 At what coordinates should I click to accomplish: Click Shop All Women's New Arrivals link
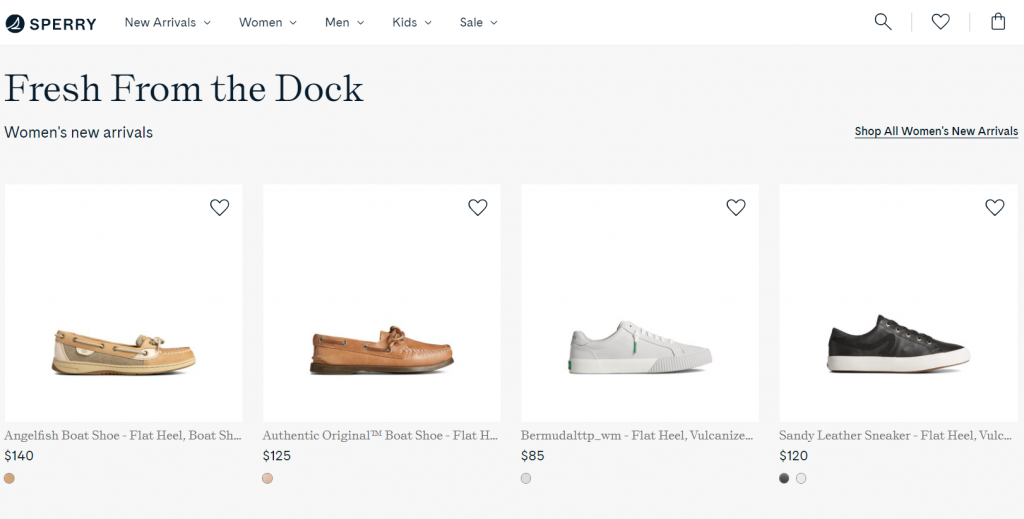(936, 131)
